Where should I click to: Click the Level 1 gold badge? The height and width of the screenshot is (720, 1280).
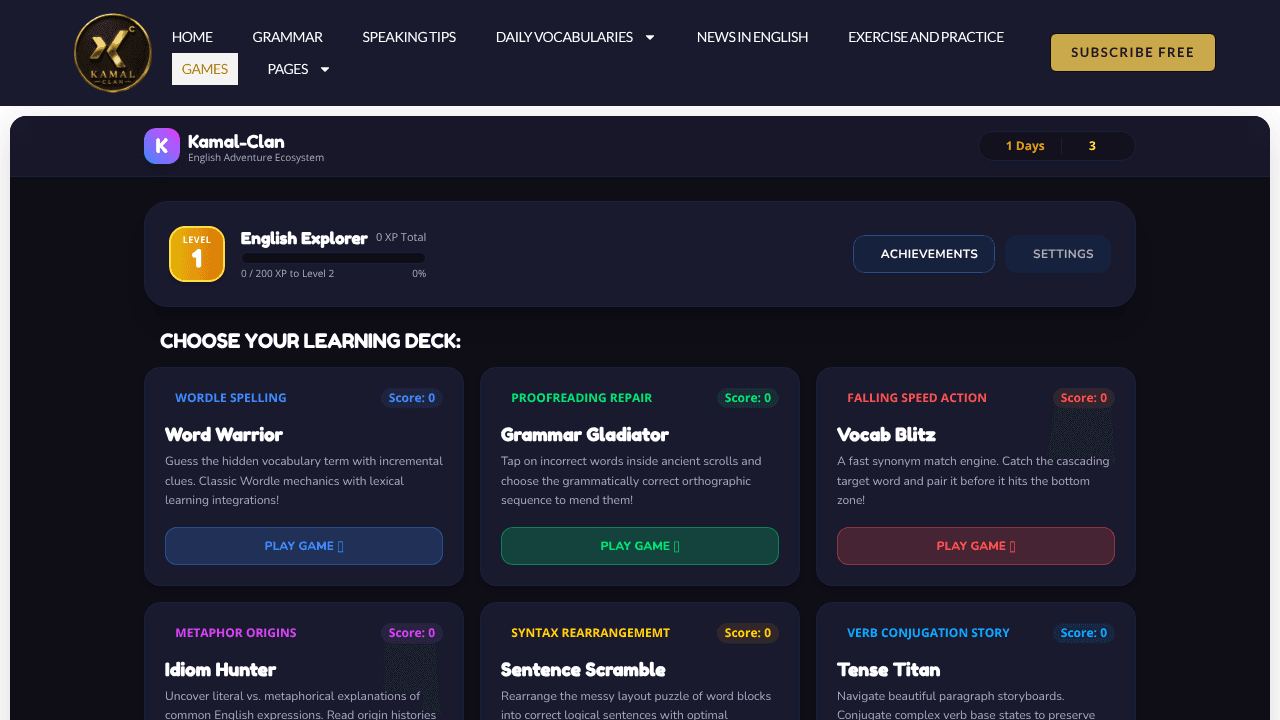click(197, 254)
